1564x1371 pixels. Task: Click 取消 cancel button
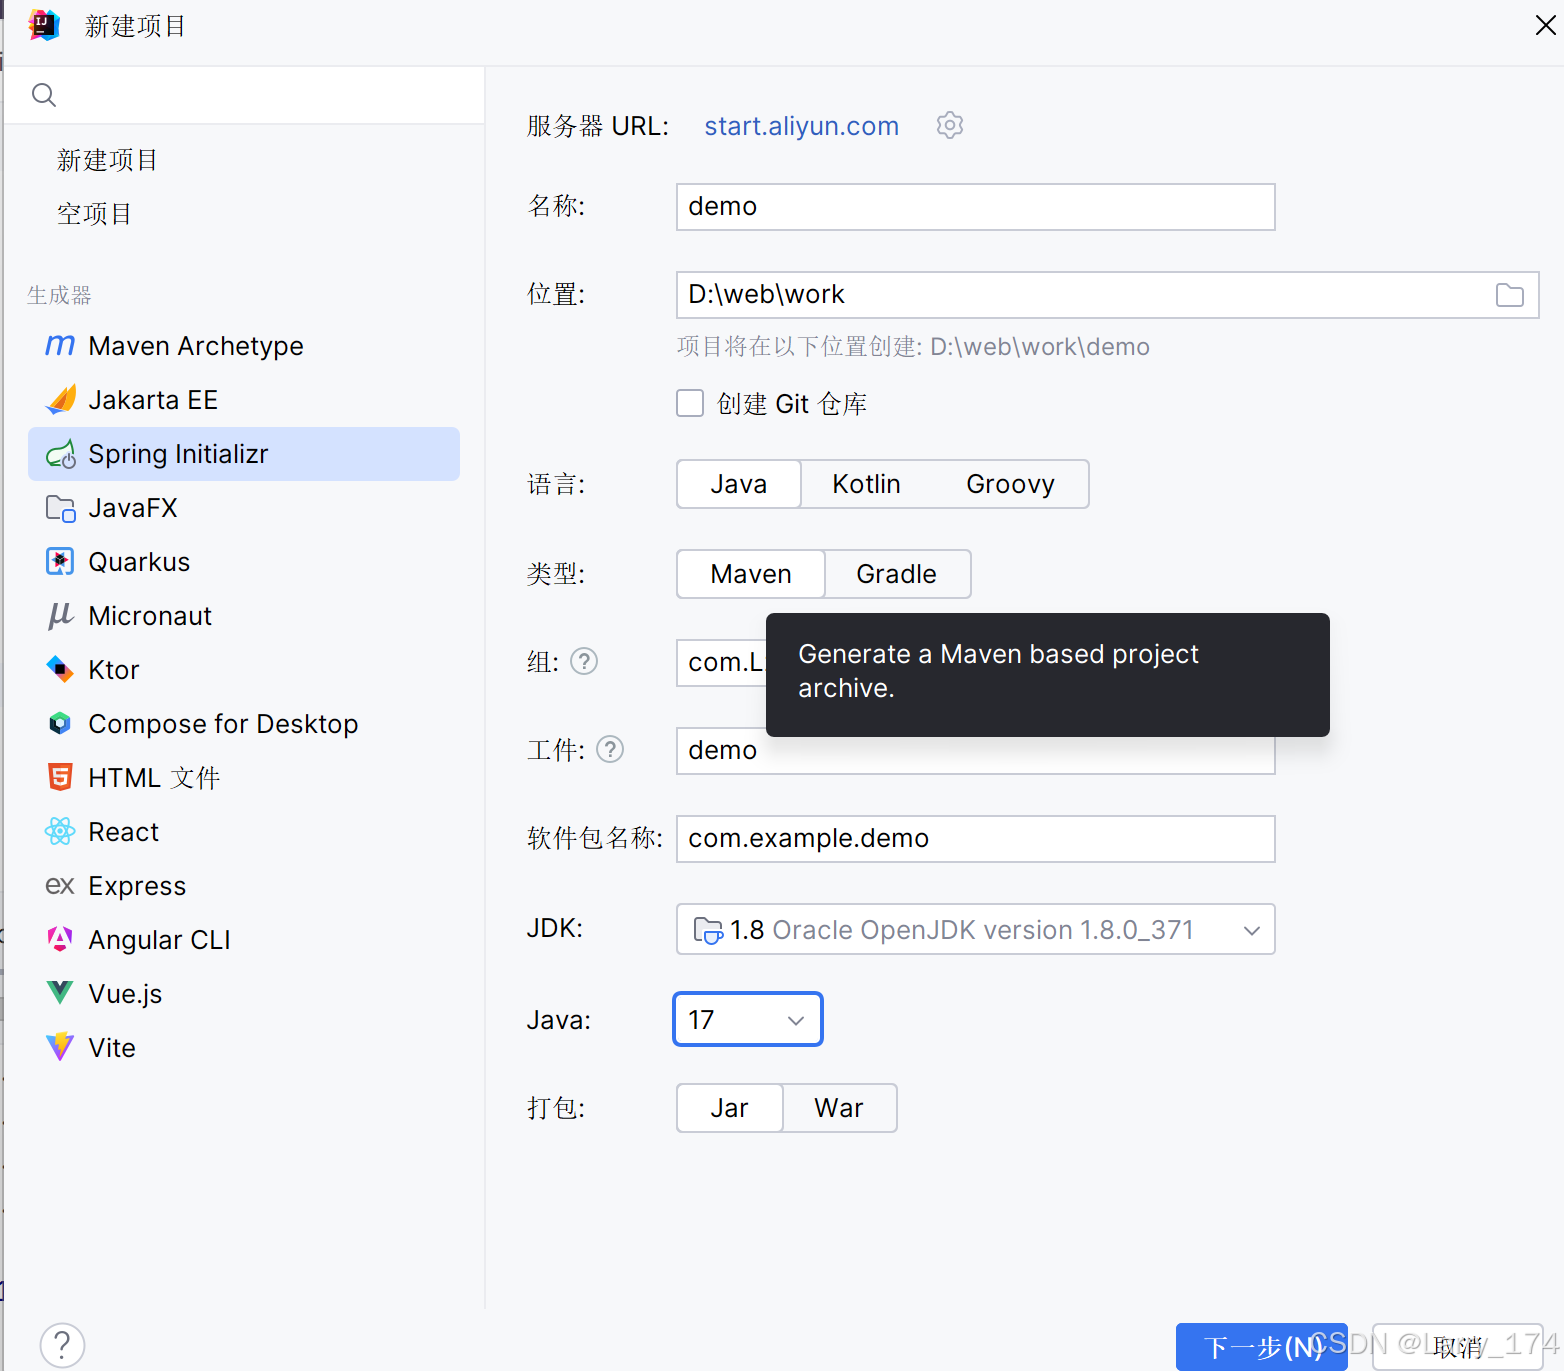(1458, 1347)
